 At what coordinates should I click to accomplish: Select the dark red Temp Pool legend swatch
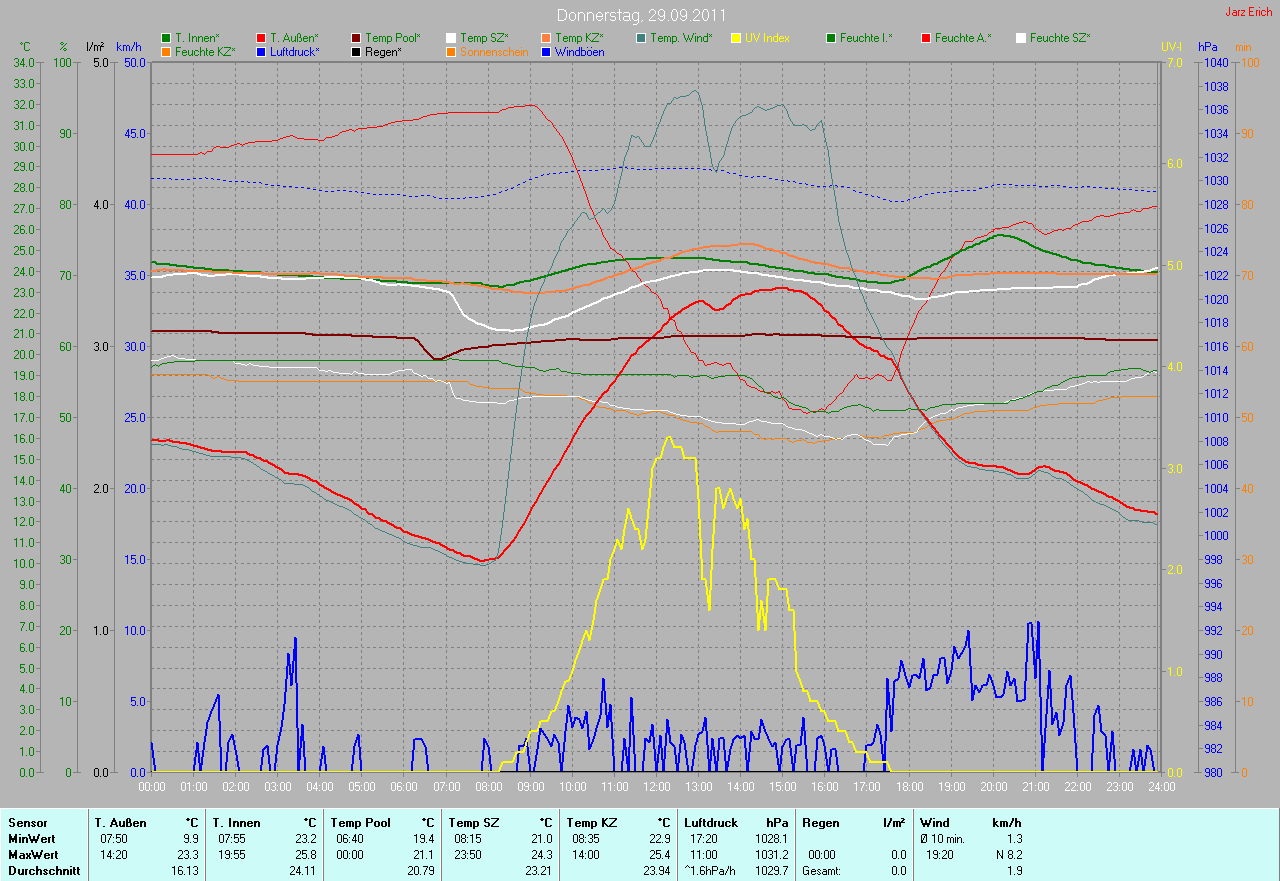pos(357,38)
